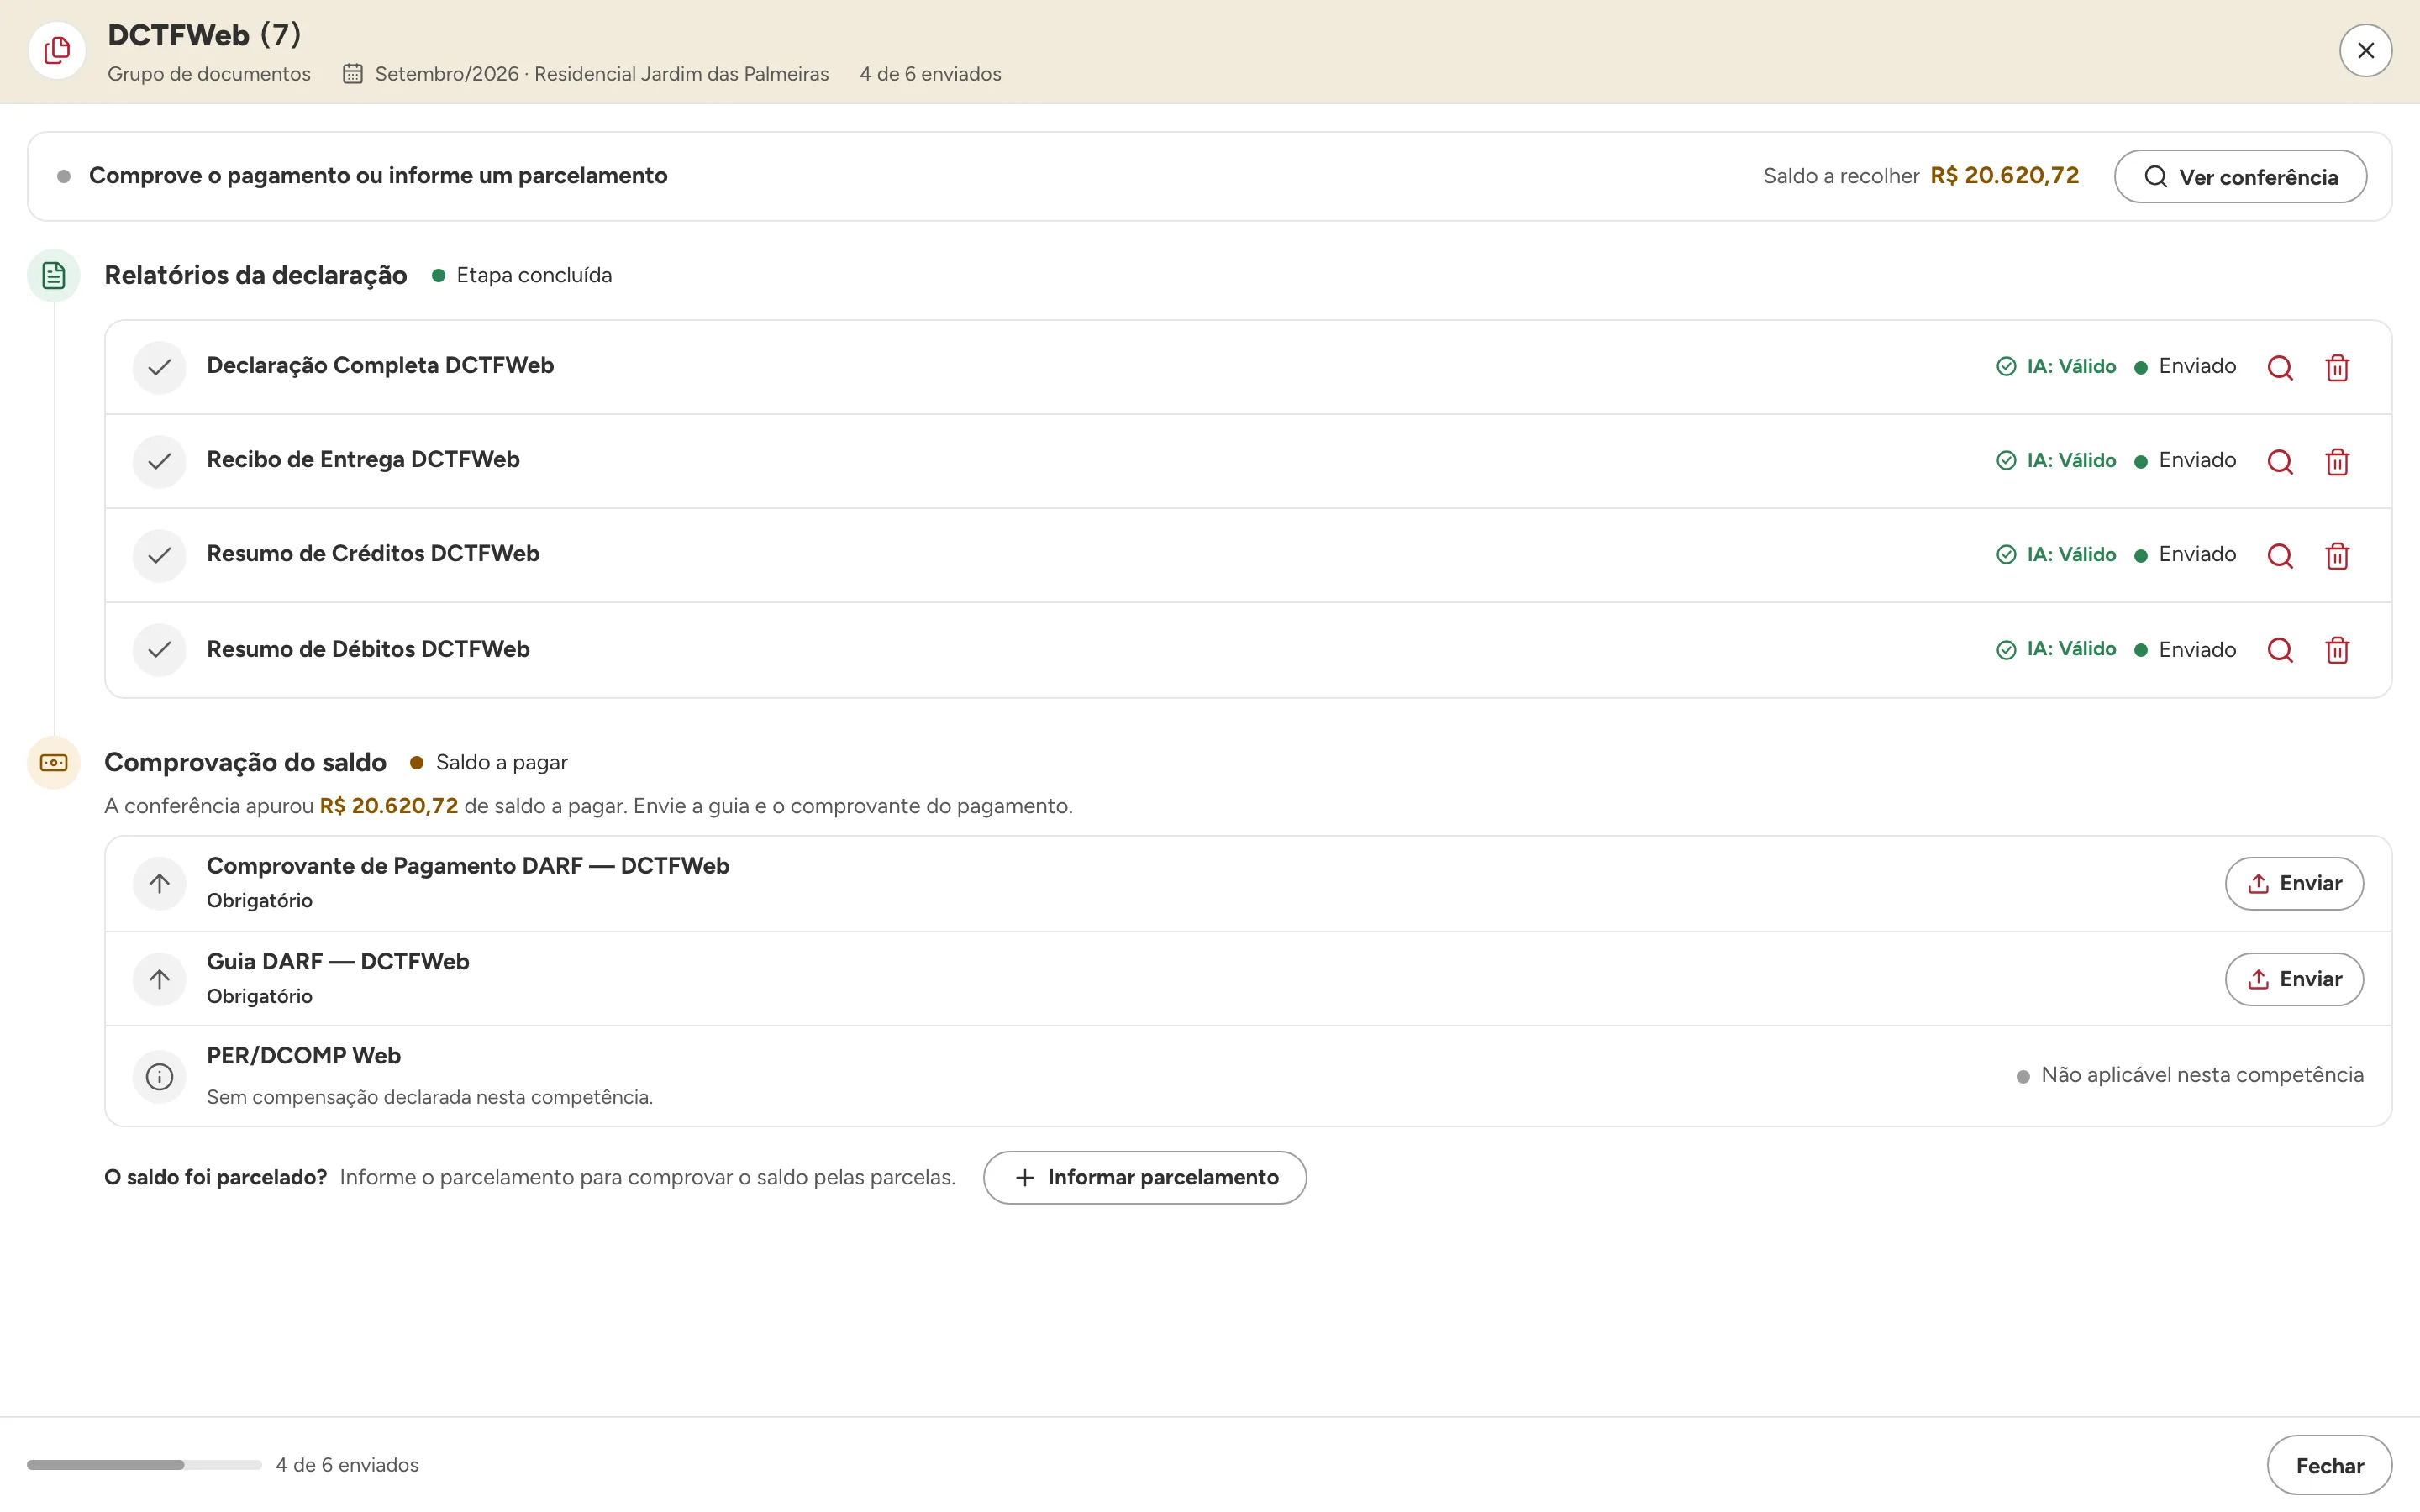This screenshot has height=1512, width=2420.
Task: Remove Resumo de Créditos DCTFWeb with trash icon
Action: pyautogui.click(x=2337, y=555)
